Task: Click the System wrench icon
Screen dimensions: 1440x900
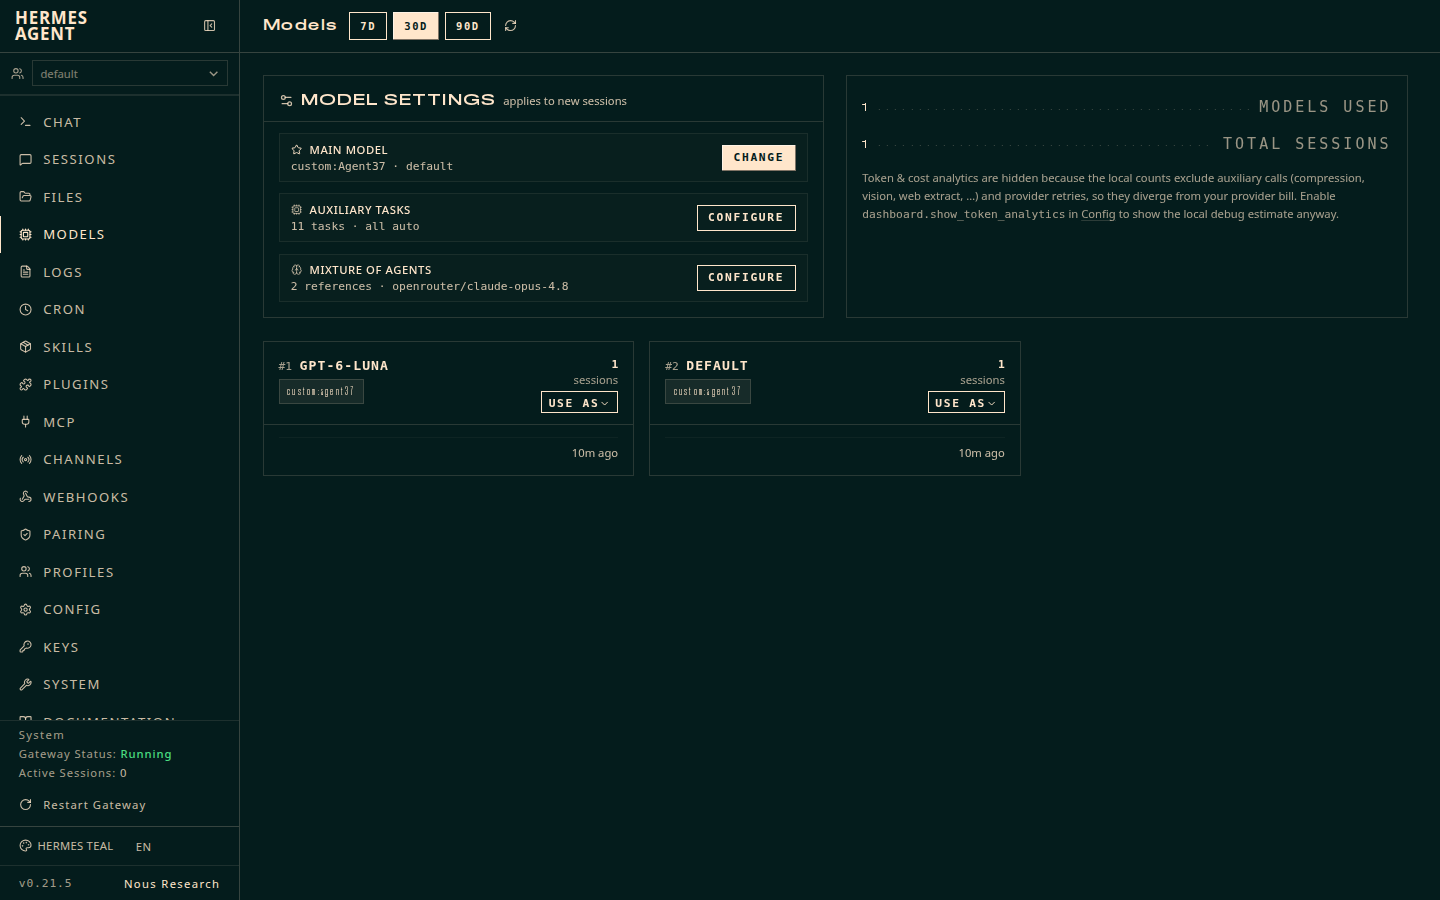Action: [26, 684]
